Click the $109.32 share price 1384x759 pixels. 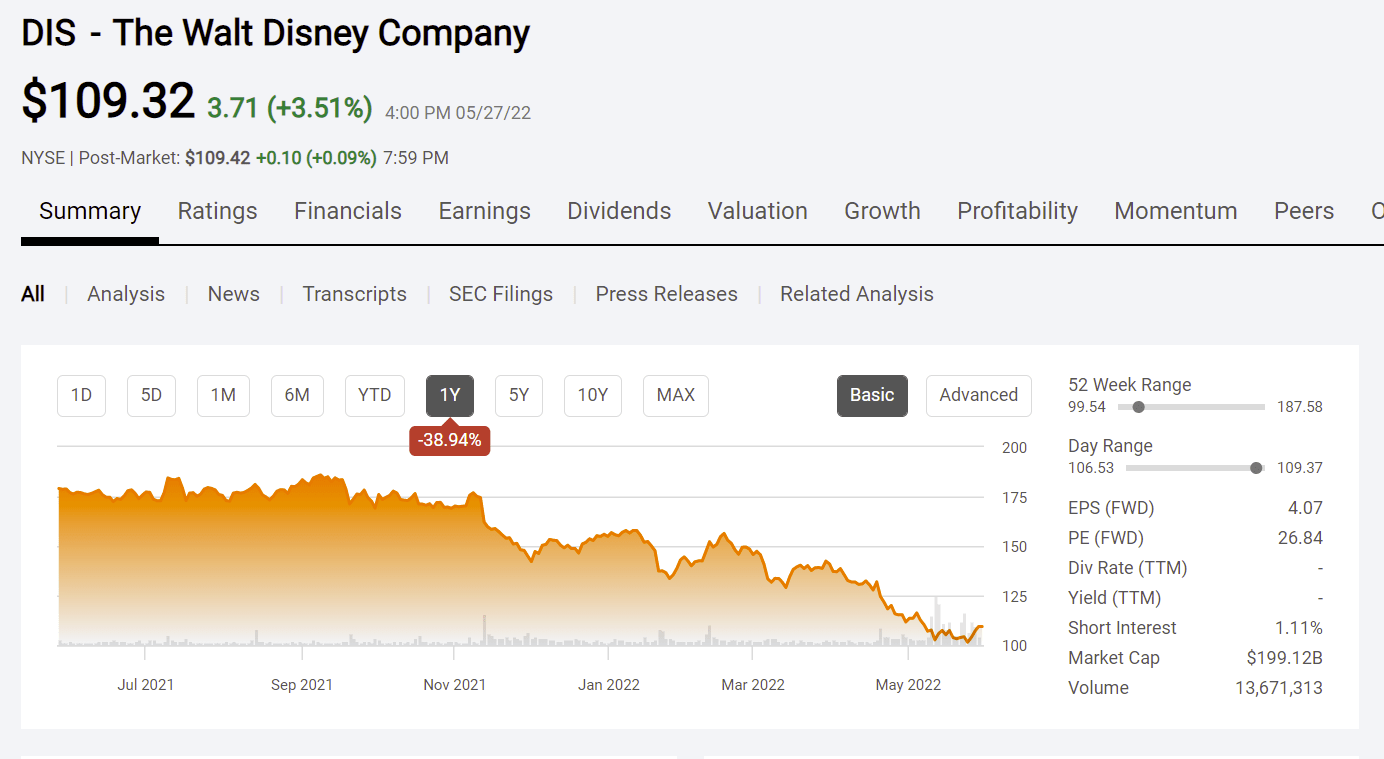(108, 100)
